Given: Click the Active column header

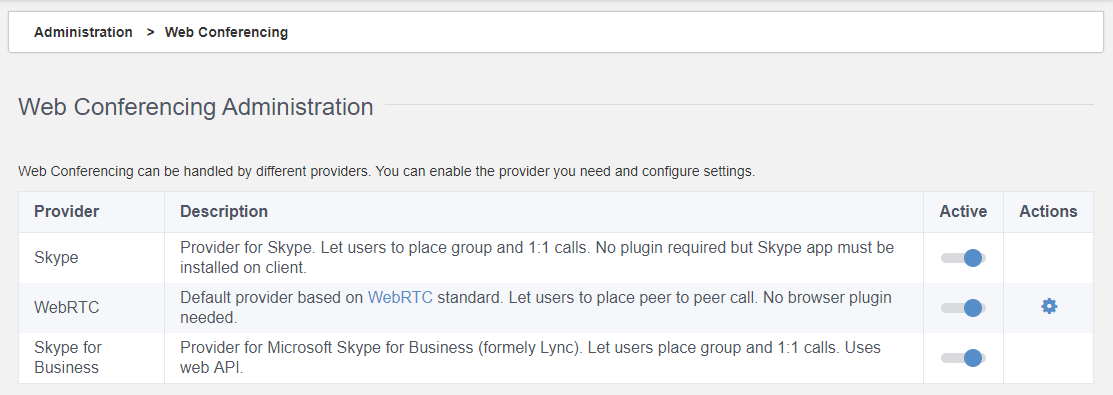Looking at the screenshot, I should click(963, 212).
